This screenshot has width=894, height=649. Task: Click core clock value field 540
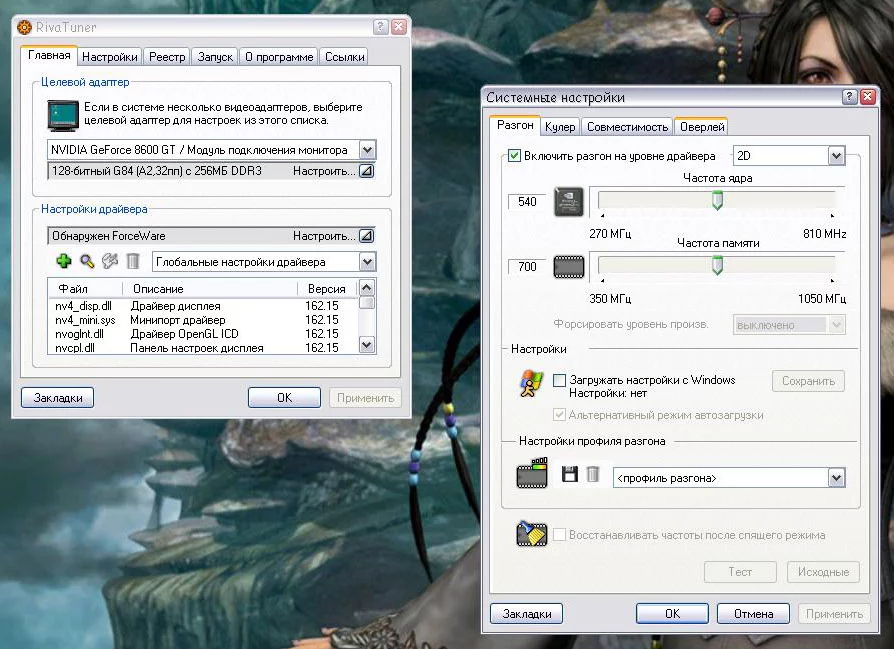(x=527, y=202)
